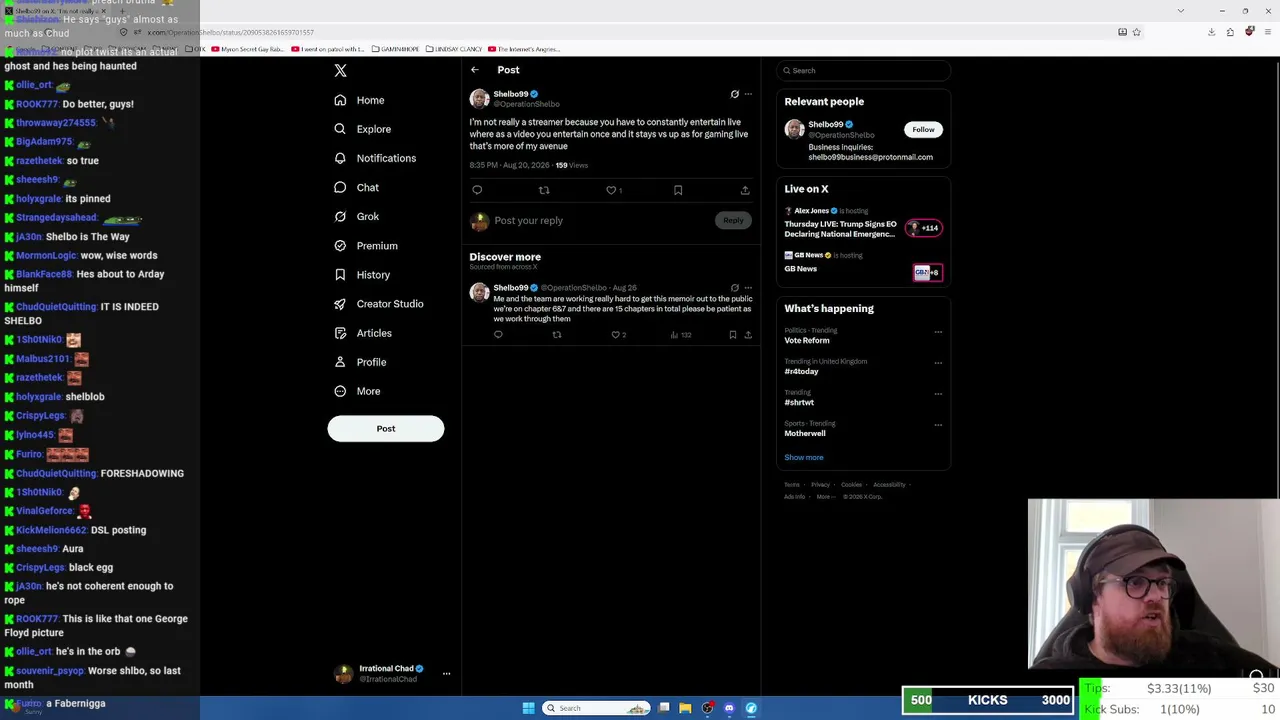Click the Post compose button
1280x720 pixels.
point(386,429)
